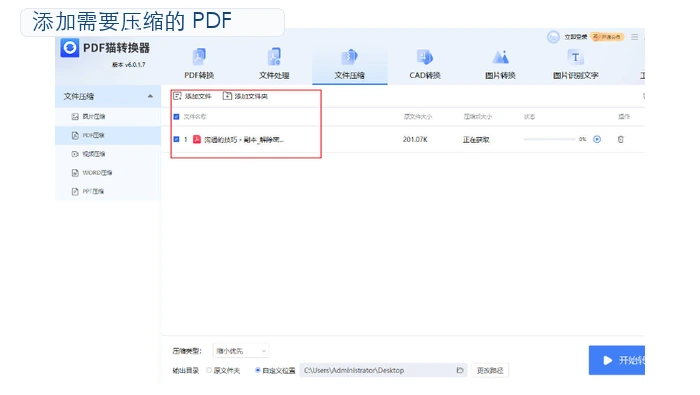
Task: Switch to CAD转换 tab
Action: 425,64
